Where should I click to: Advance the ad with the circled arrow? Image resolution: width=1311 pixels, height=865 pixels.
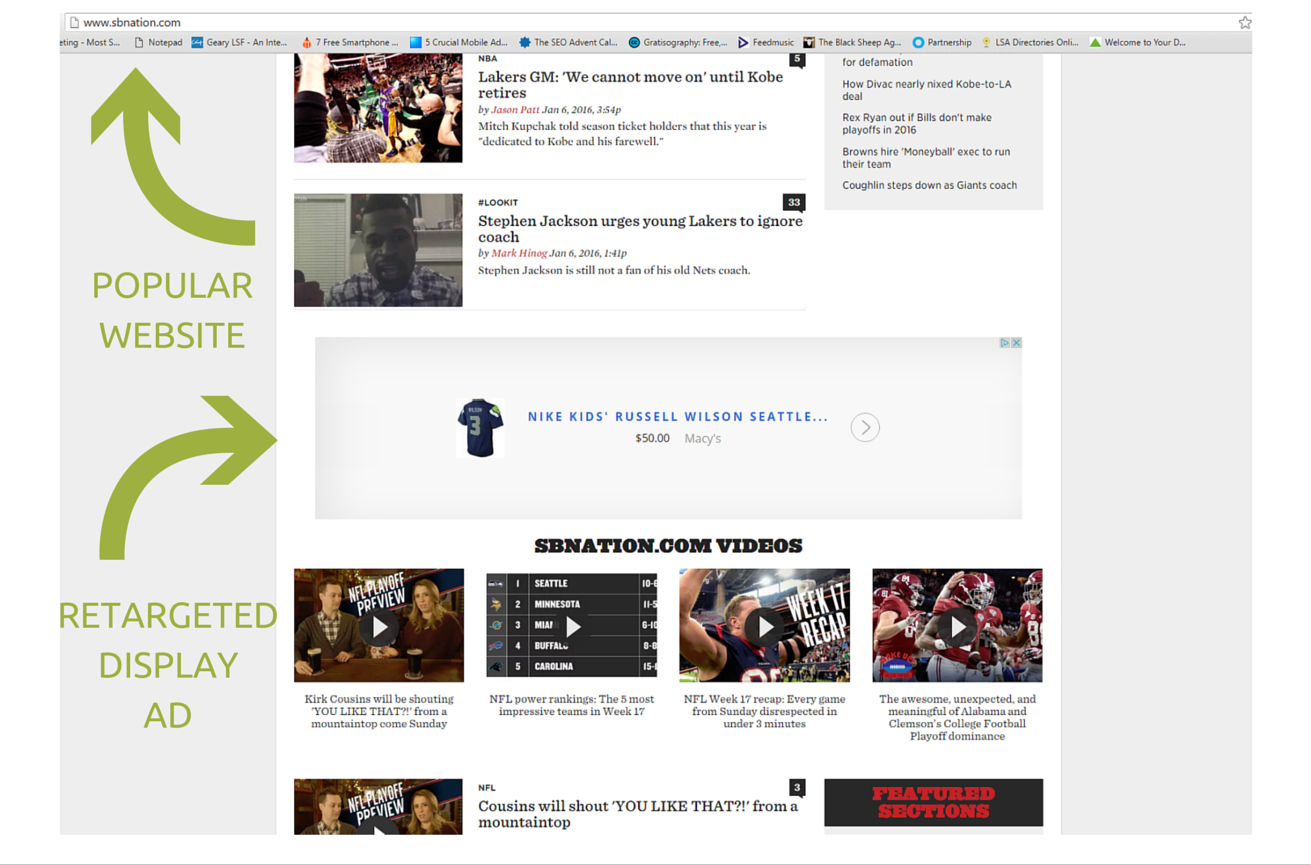click(865, 427)
